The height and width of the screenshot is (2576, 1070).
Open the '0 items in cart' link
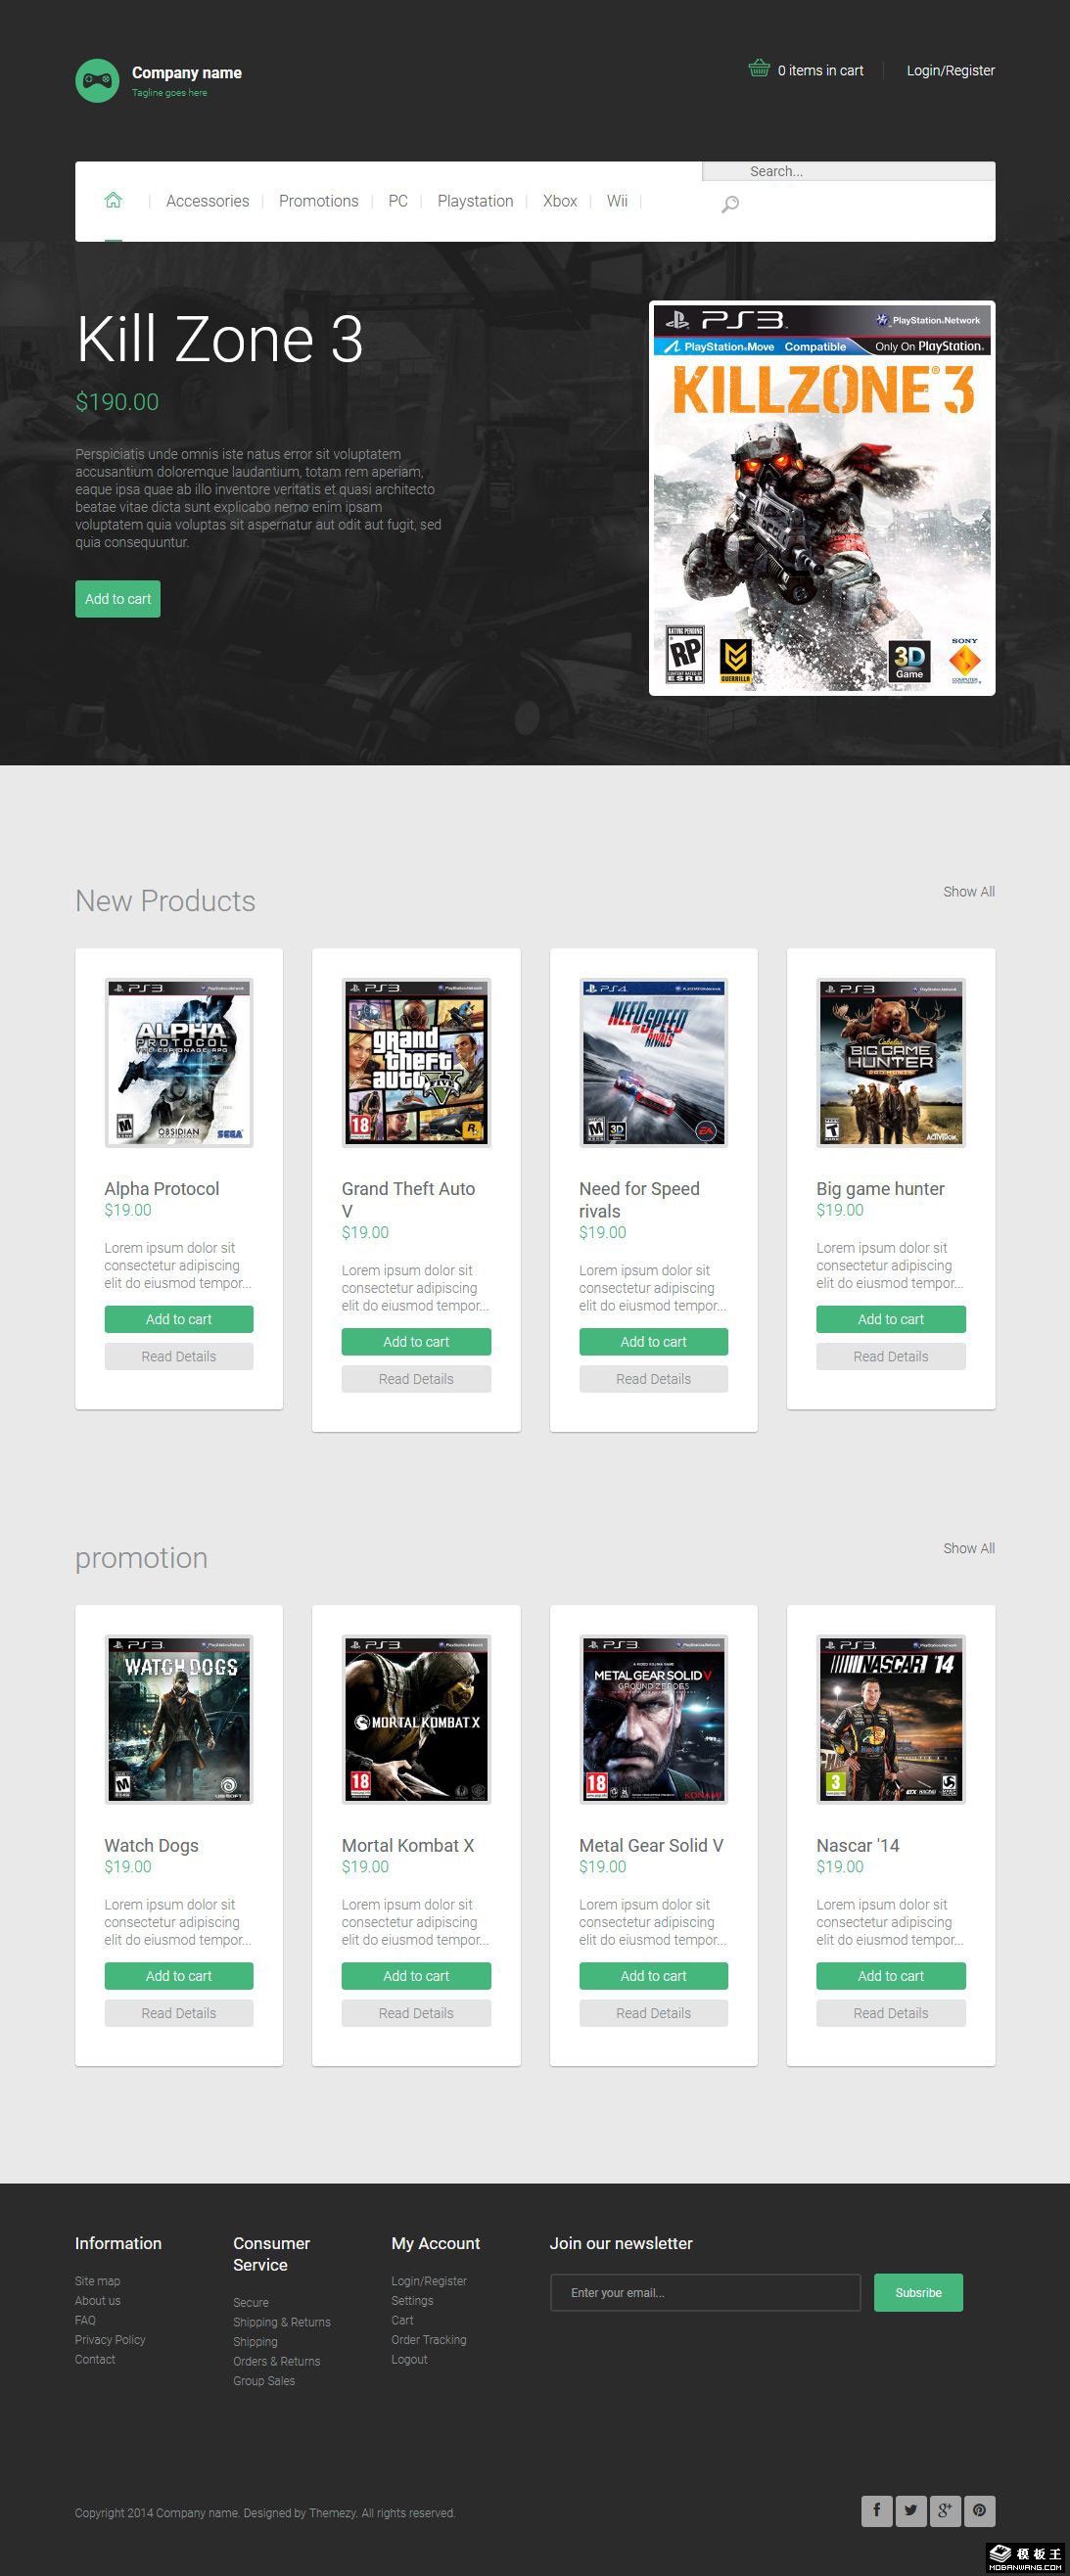(x=820, y=70)
